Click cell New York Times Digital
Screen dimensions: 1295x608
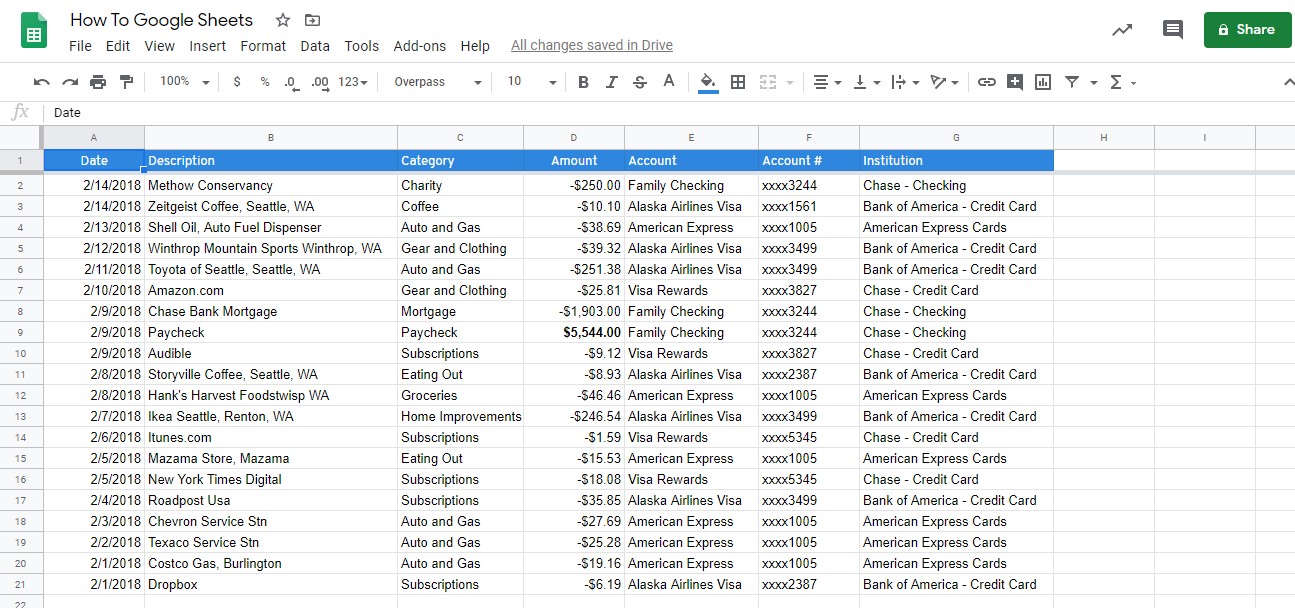[x=271, y=479]
